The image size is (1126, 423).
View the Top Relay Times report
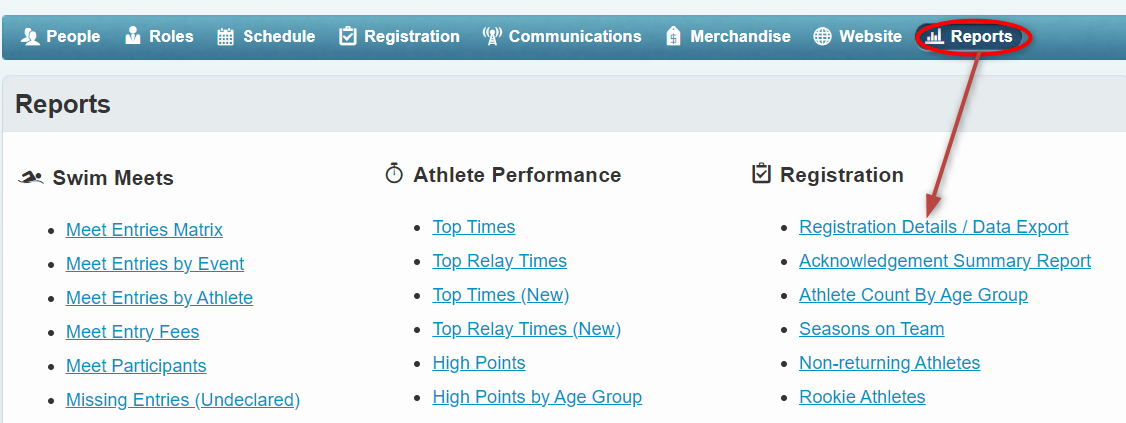[499, 261]
